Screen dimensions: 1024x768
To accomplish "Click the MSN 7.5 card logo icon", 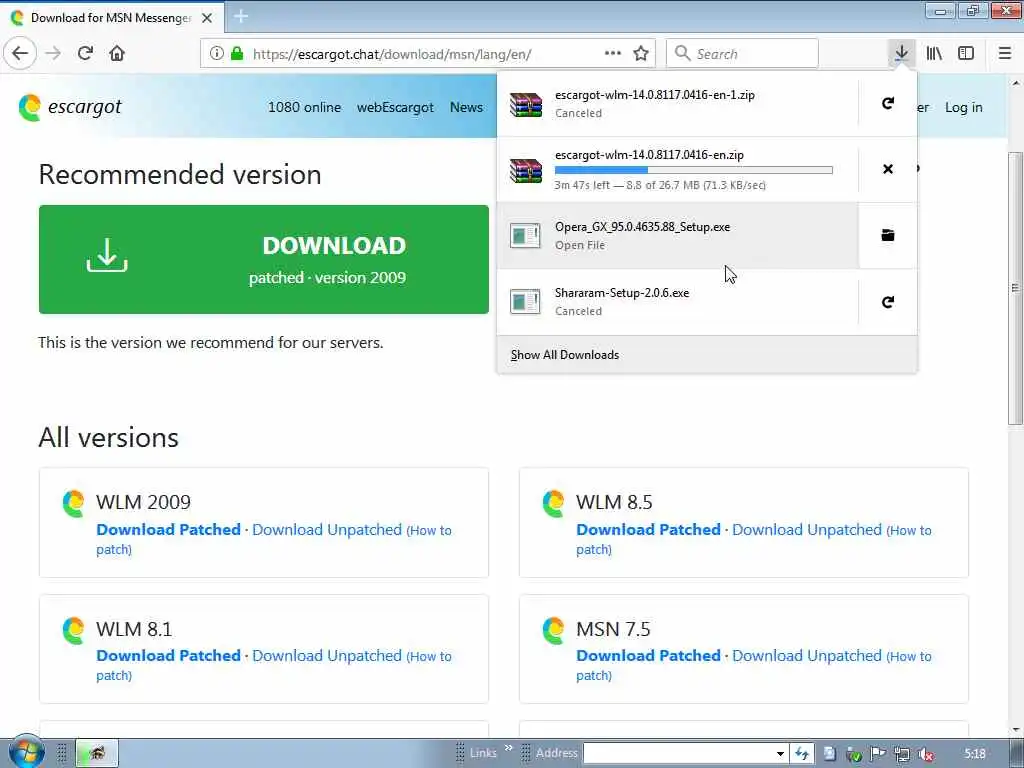I will click(553, 630).
